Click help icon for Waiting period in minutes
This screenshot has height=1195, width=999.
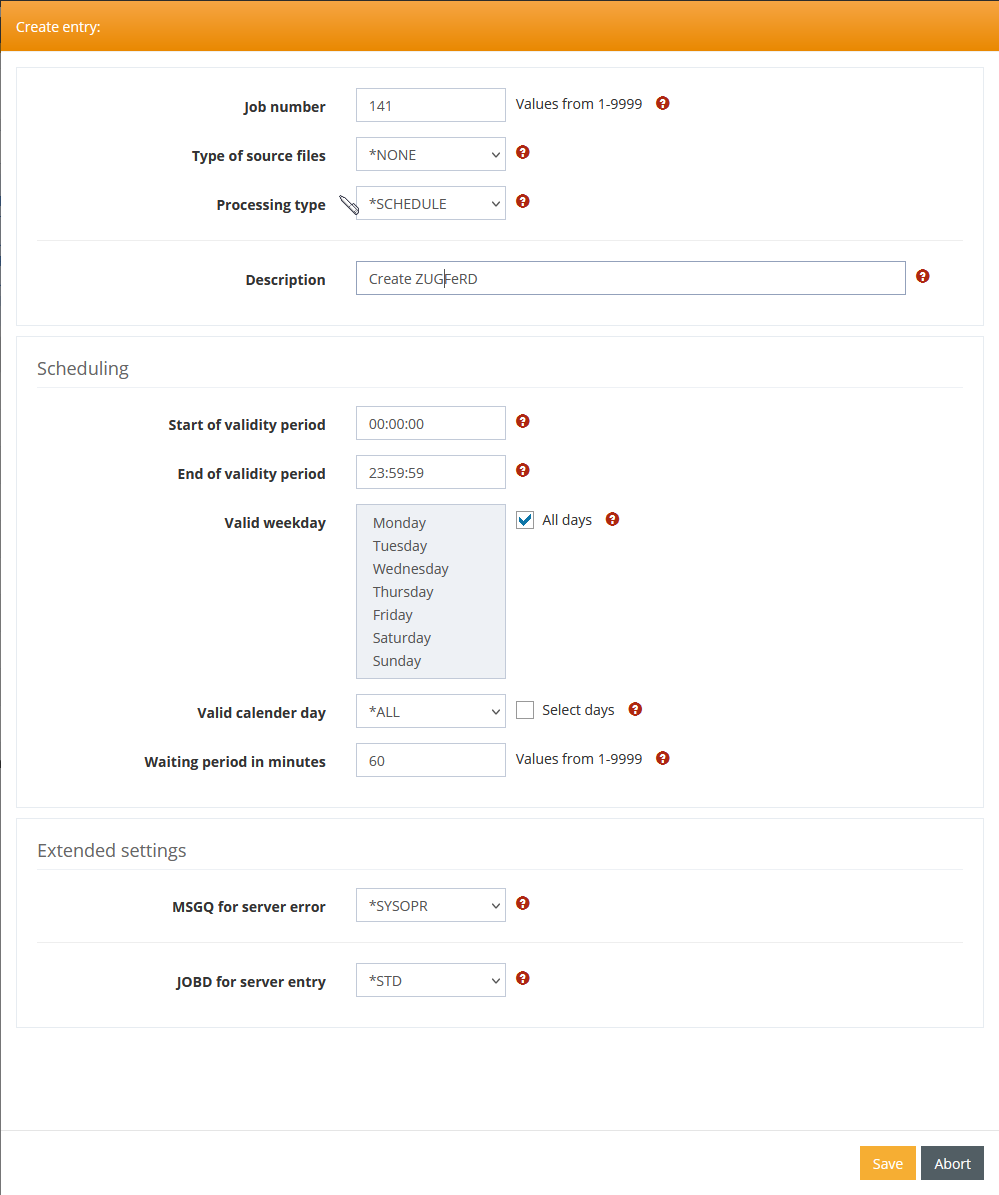point(662,759)
